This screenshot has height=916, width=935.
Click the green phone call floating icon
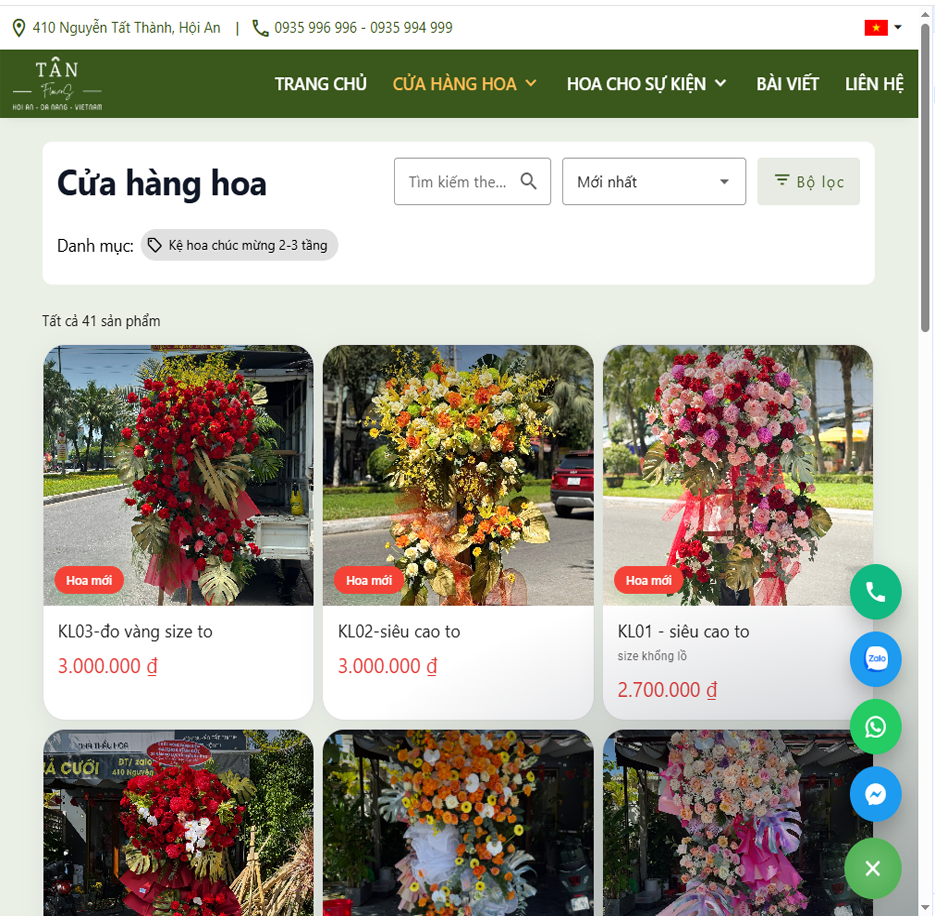pos(875,592)
